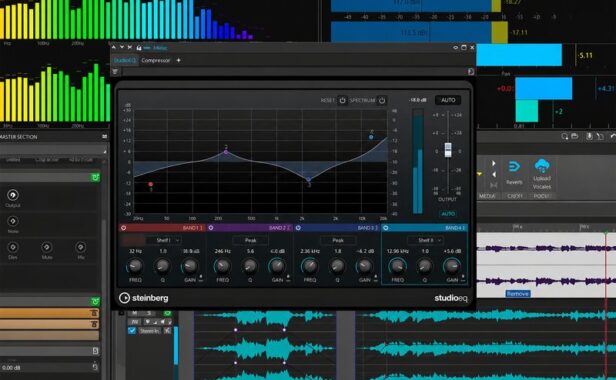The width and height of the screenshot is (616, 380).
Task: Click the AUTO button below OUTPUT
Action: [x=448, y=214]
